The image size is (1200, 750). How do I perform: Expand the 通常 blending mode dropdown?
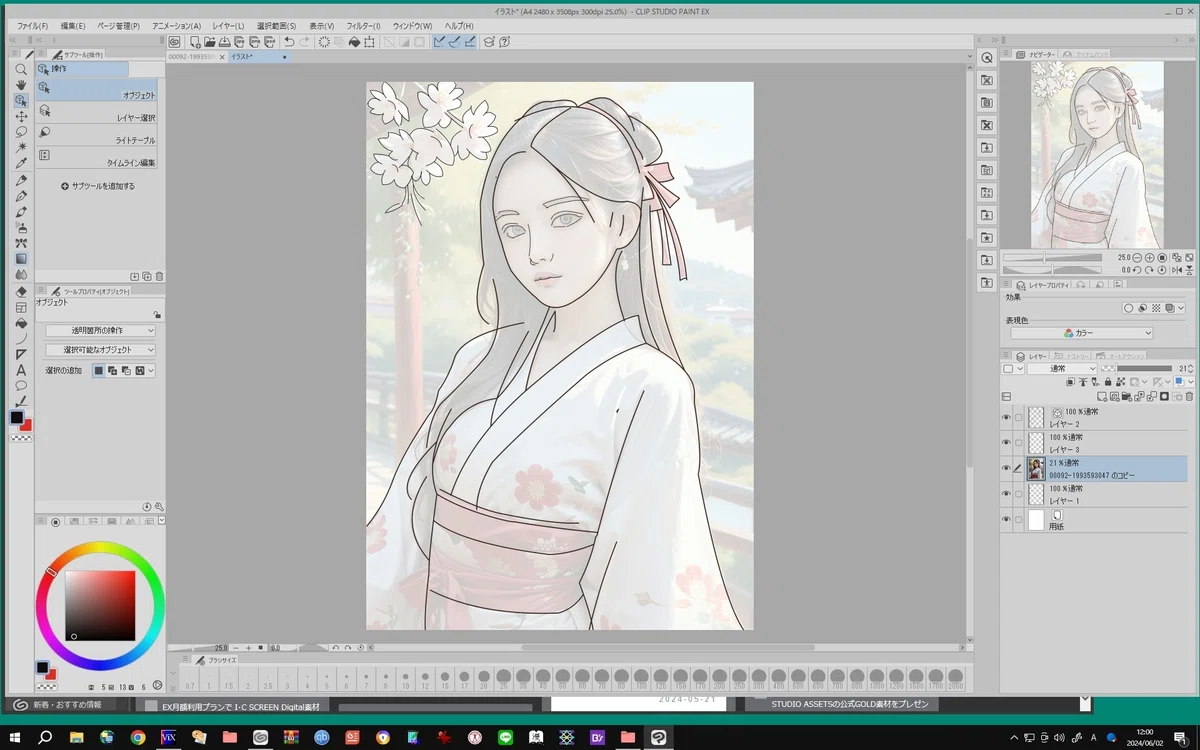point(1062,368)
